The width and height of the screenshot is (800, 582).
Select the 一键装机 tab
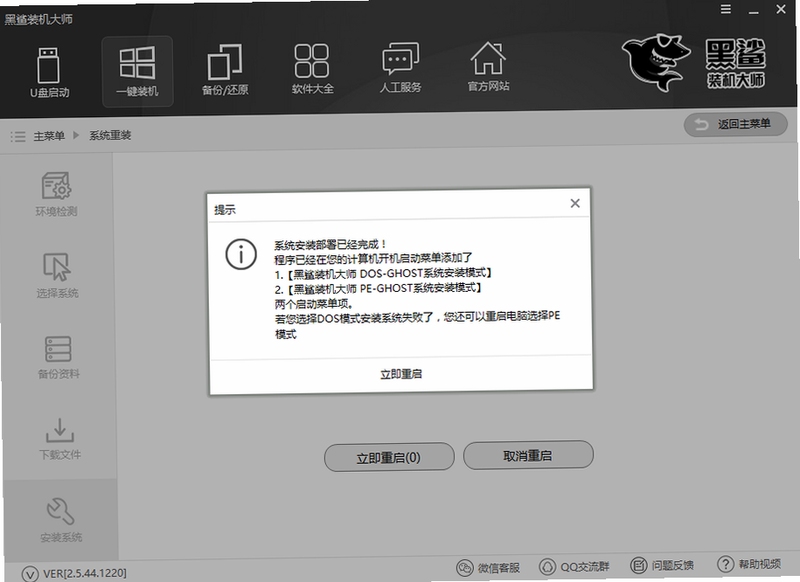(x=137, y=71)
